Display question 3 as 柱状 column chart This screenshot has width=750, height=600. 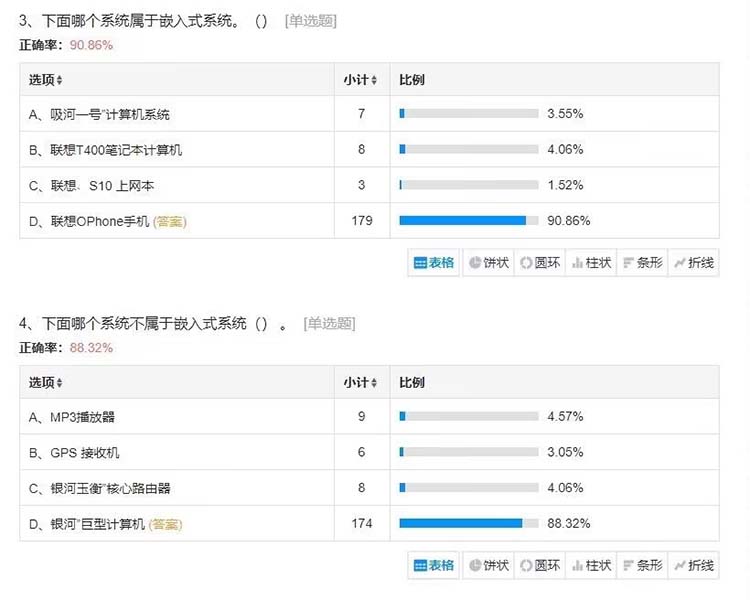pos(591,263)
